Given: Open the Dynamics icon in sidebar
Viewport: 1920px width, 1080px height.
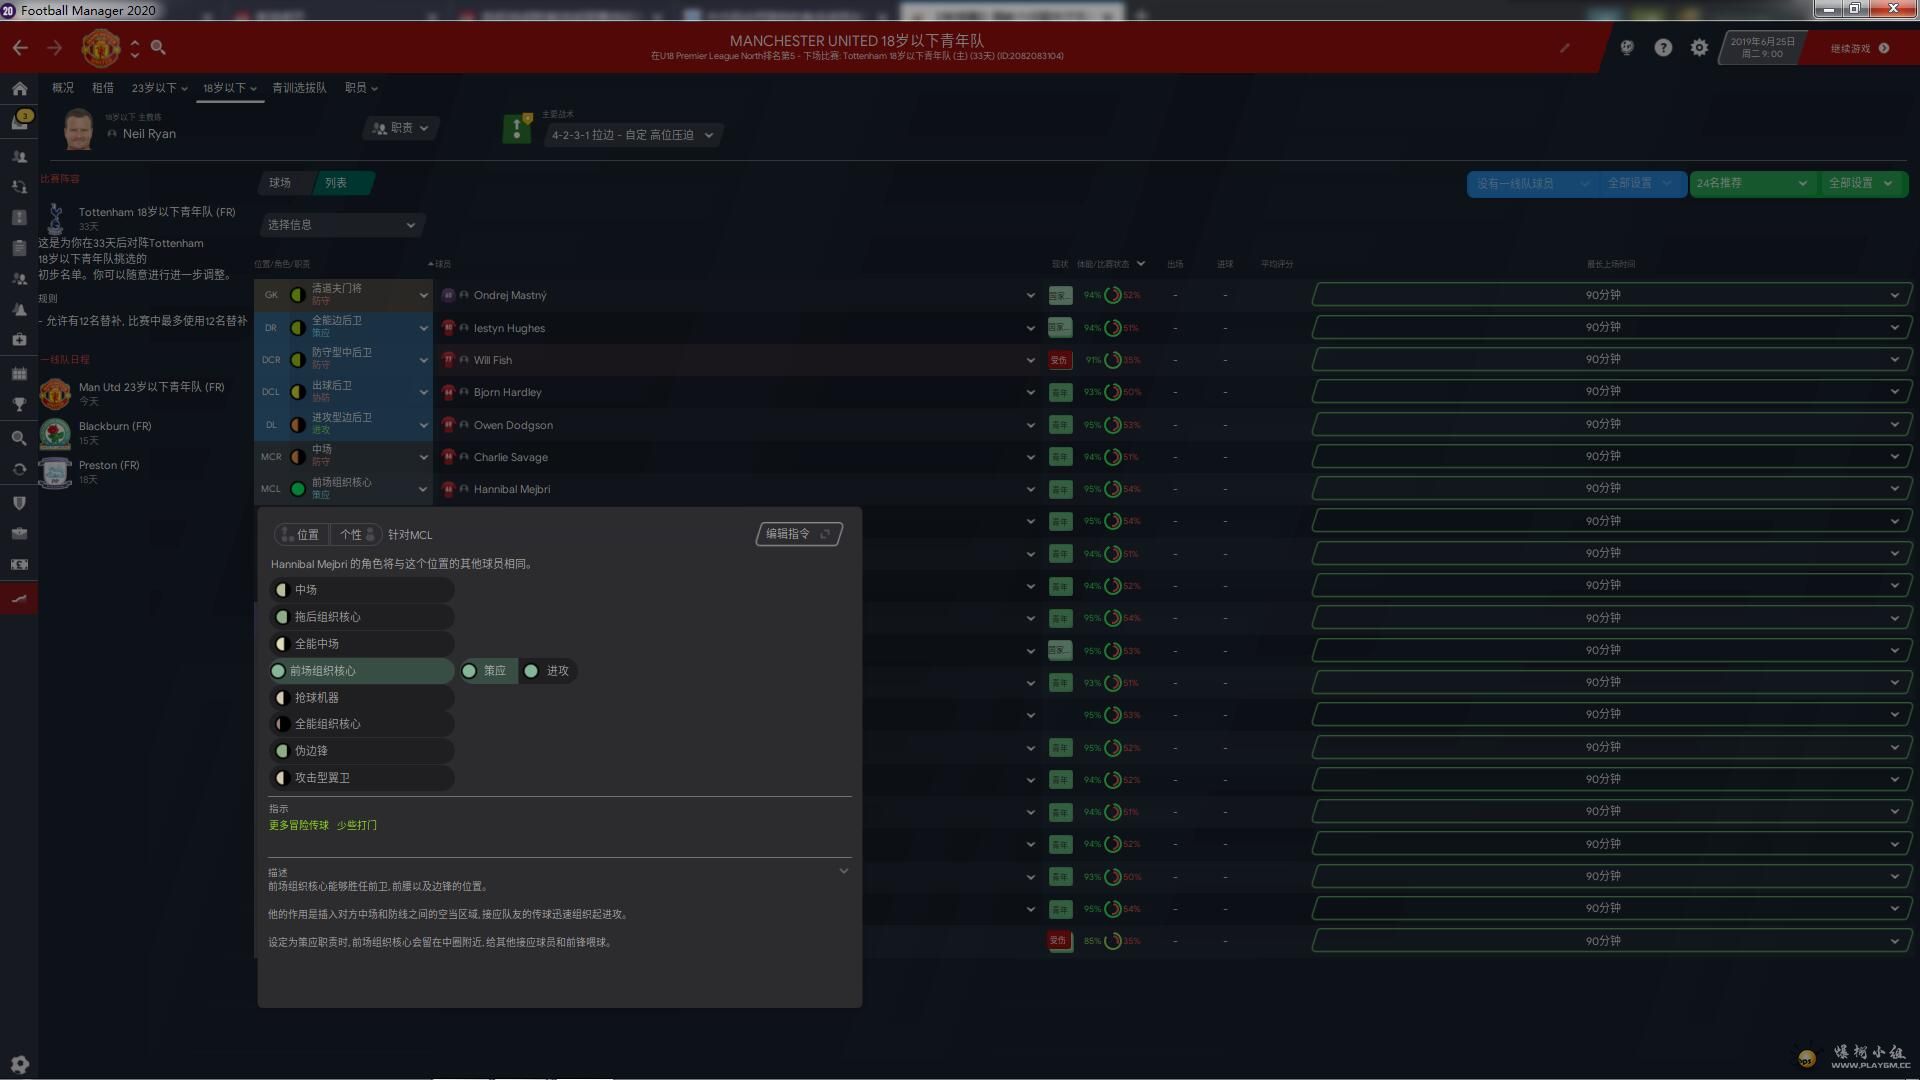Looking at the screenshot, I should pos(19,187).
